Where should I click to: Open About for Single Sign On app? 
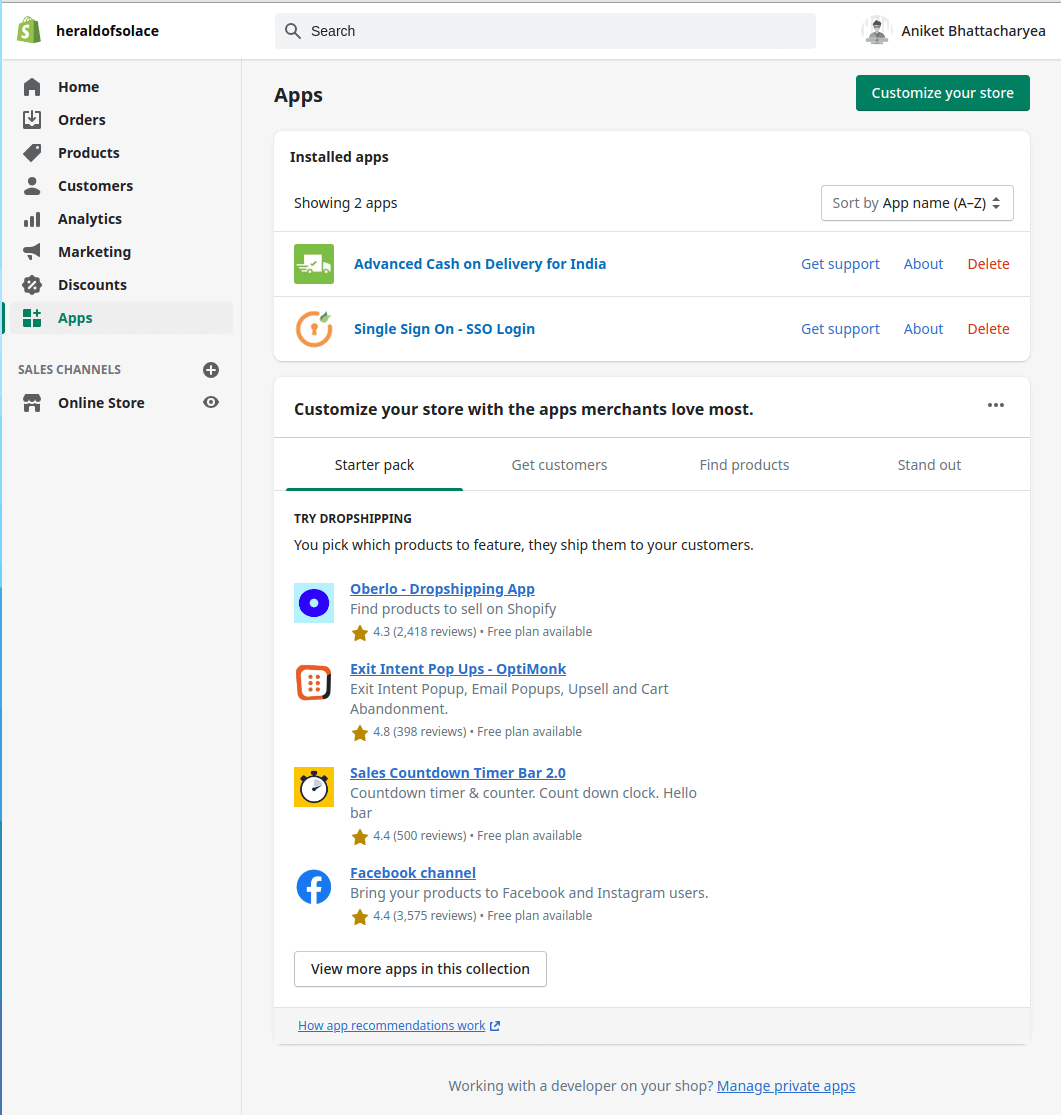point(923,329)
